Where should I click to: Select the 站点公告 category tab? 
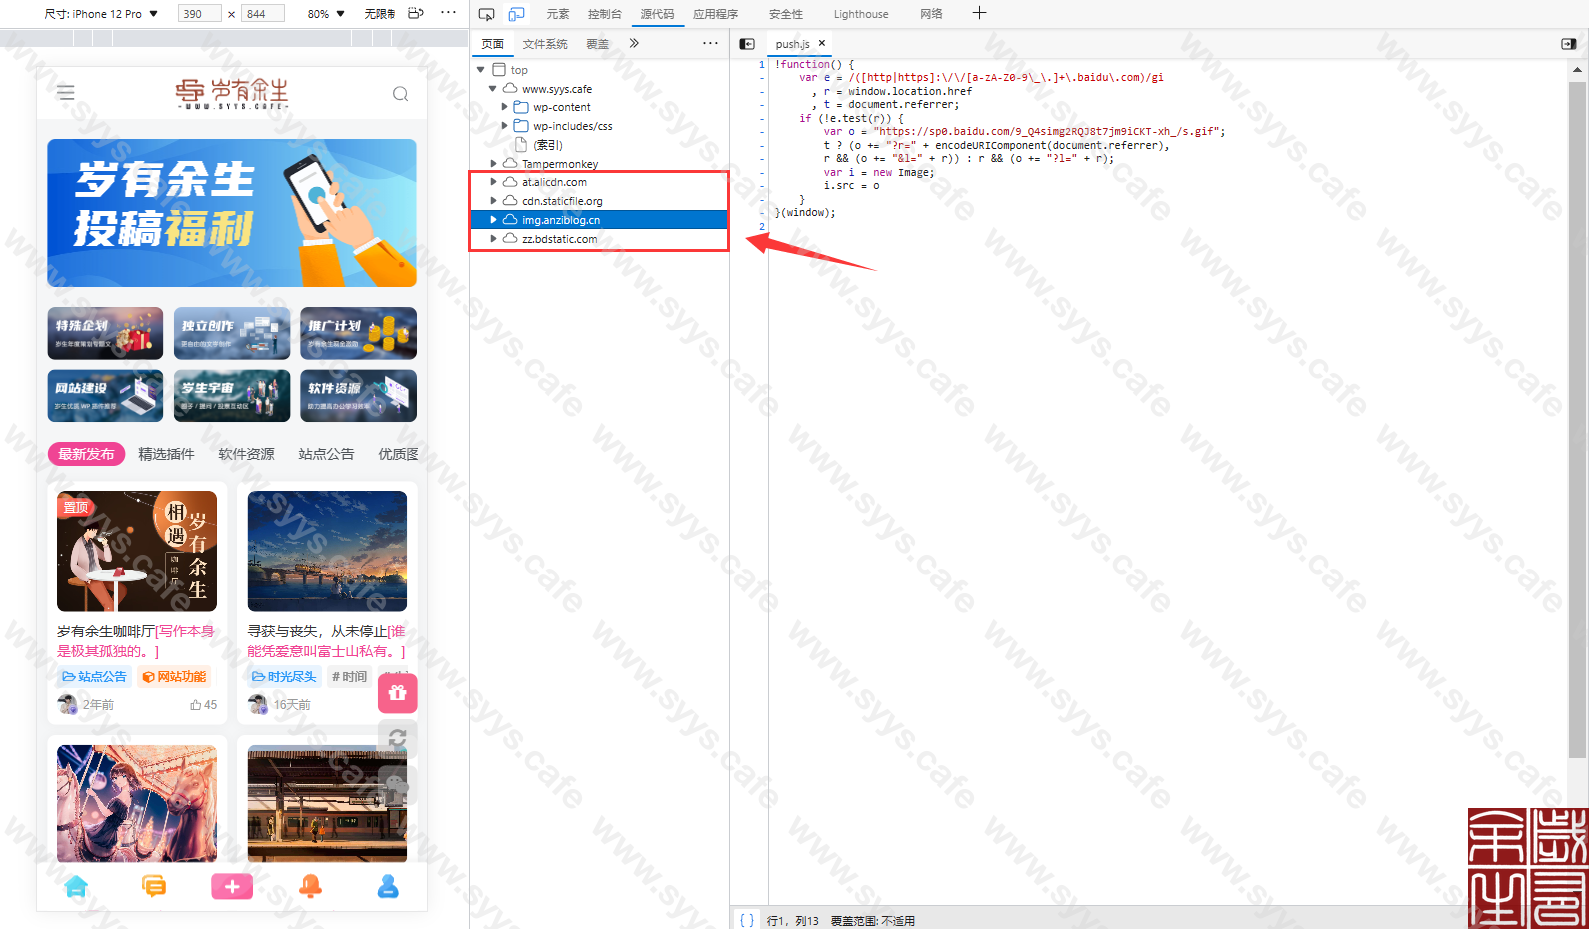[326, 454]
